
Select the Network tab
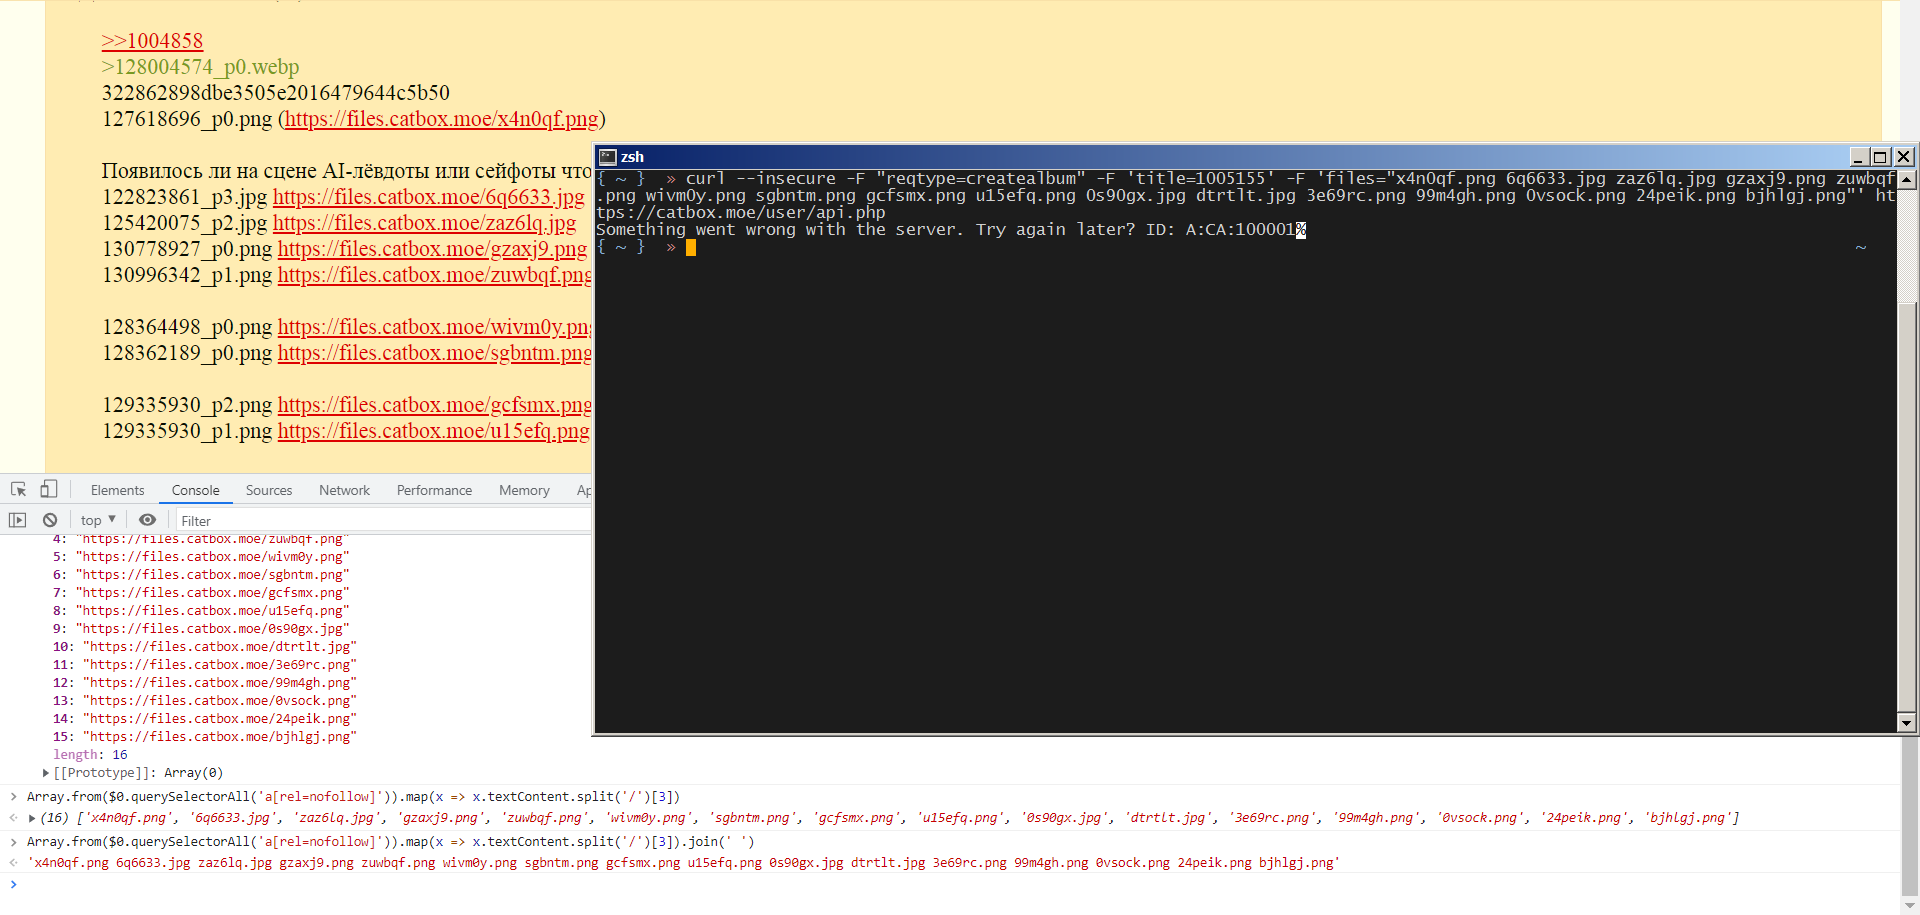click(344, 490)
